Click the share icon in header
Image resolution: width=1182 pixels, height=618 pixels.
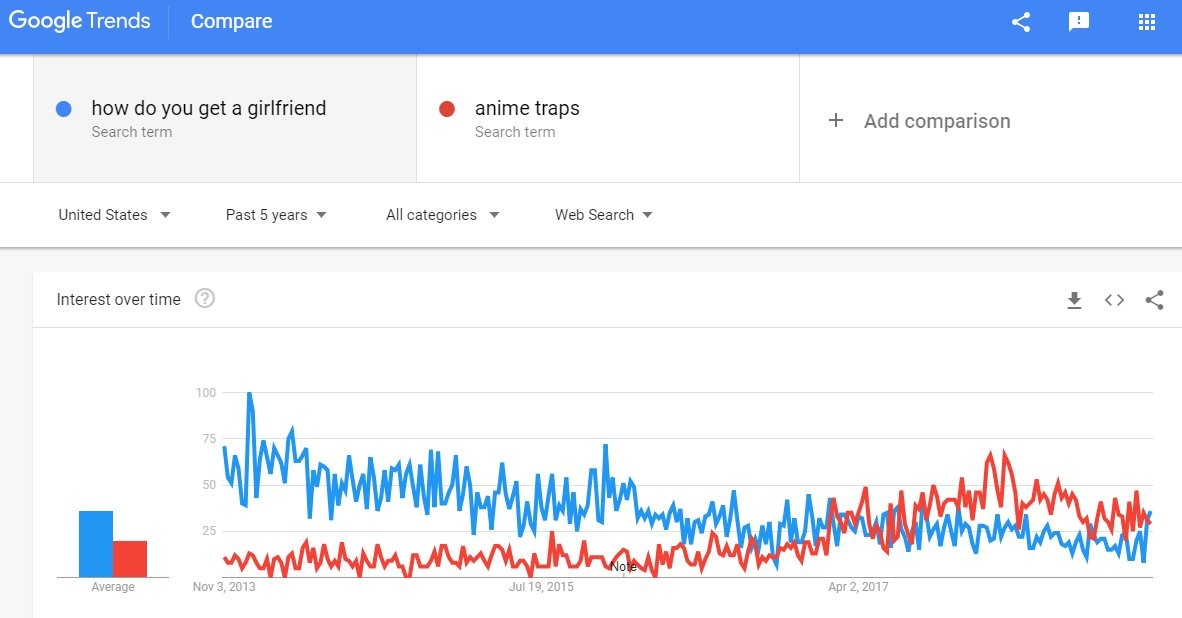click(1021, 22)
